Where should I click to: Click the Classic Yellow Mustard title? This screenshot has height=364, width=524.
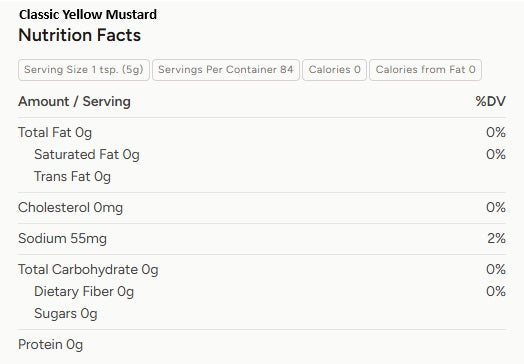(x=88, y=14)
